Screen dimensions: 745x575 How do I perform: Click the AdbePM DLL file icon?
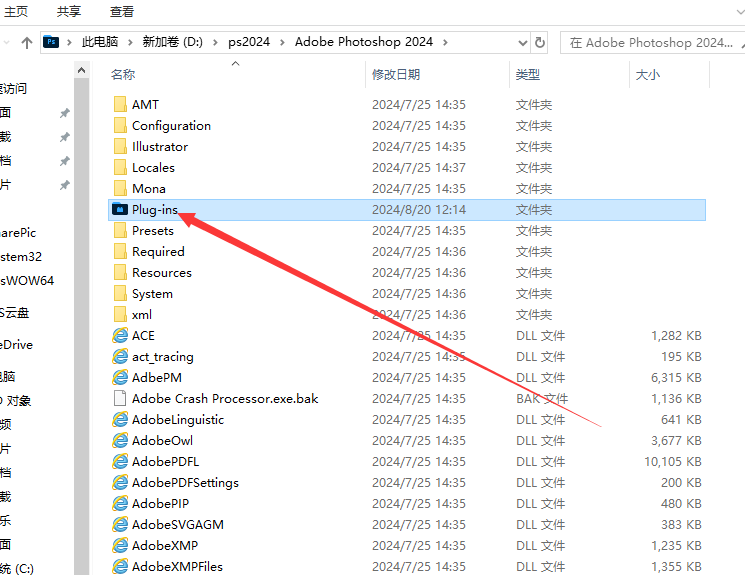pyautogui.click(x=120, y=377)
